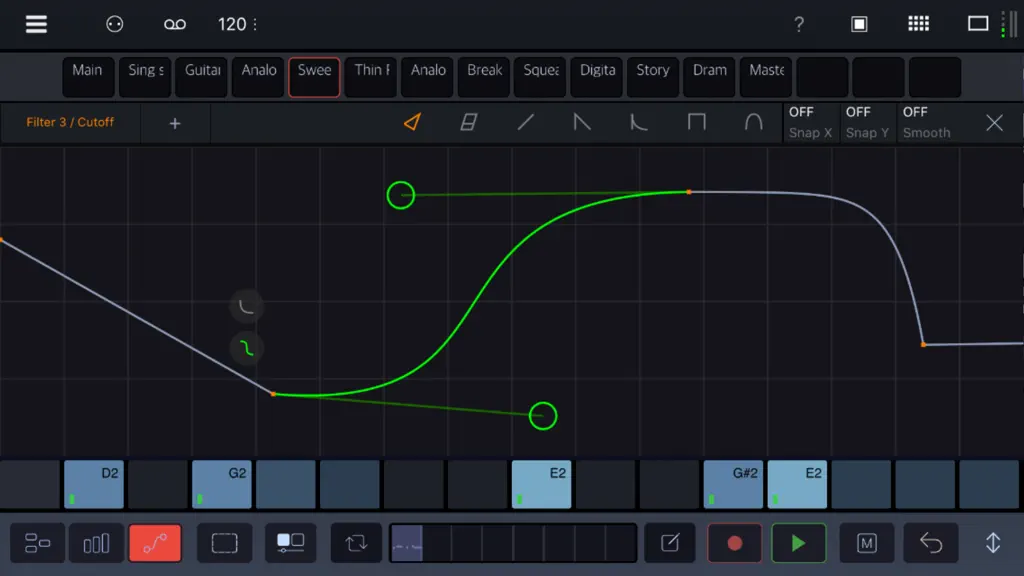Select the green S-curve segment type

[246, 348]
